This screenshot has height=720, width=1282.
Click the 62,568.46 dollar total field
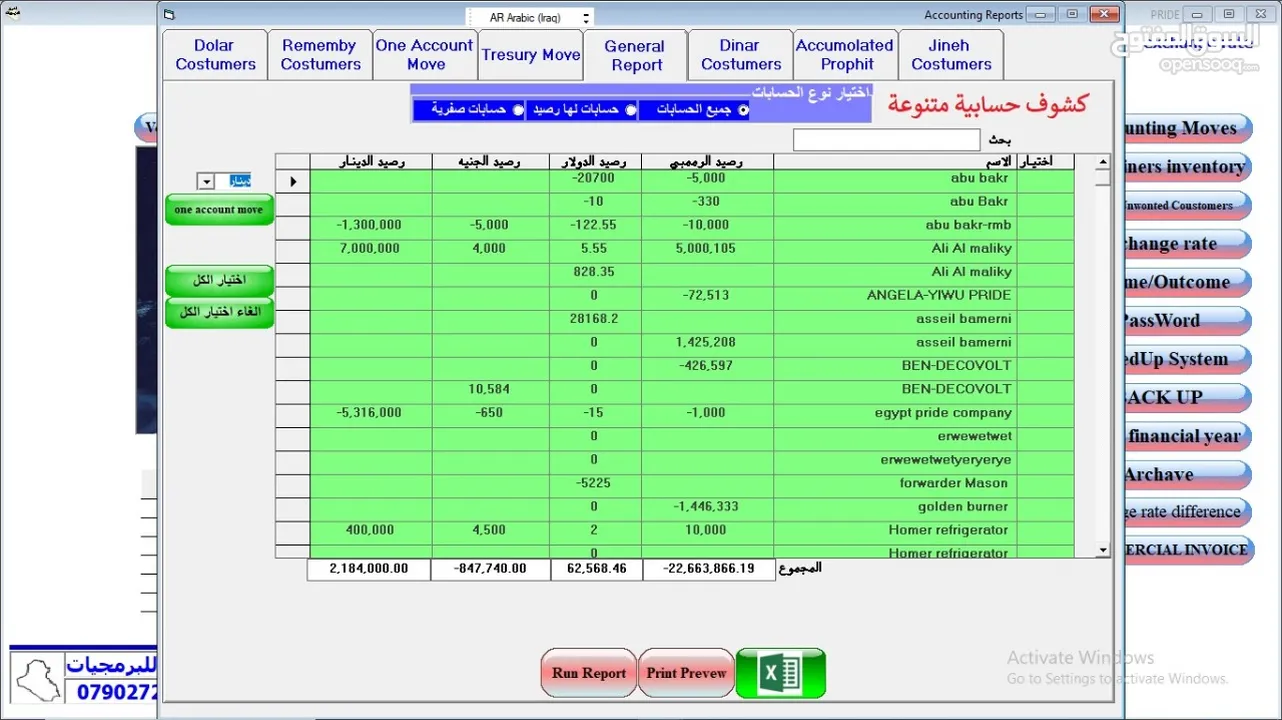click(596, 569)
